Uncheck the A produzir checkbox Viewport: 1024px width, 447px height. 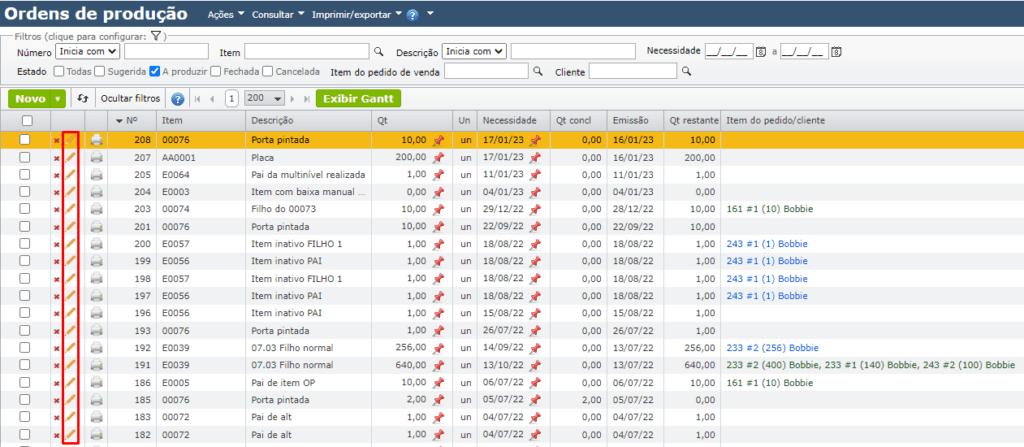[155, 71]
